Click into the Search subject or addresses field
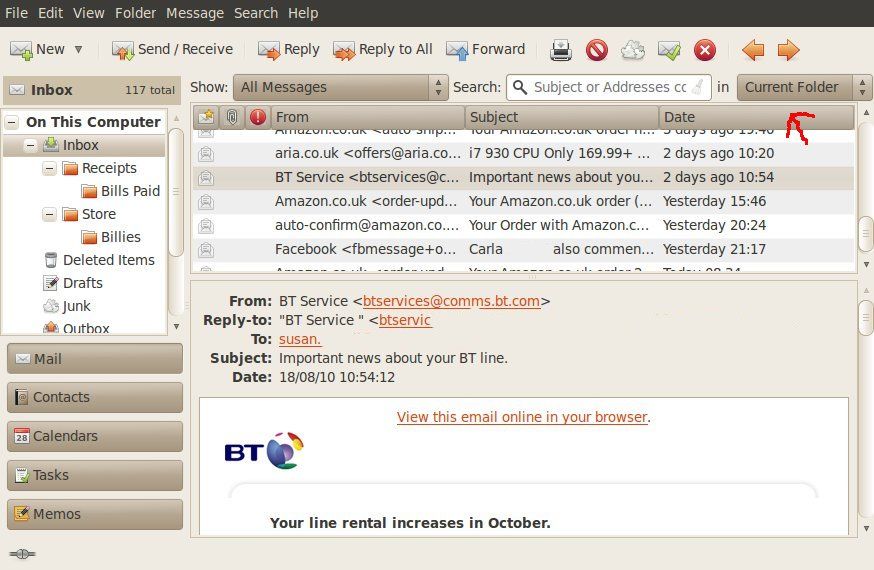The image size is (874, 570). (608, 87)
